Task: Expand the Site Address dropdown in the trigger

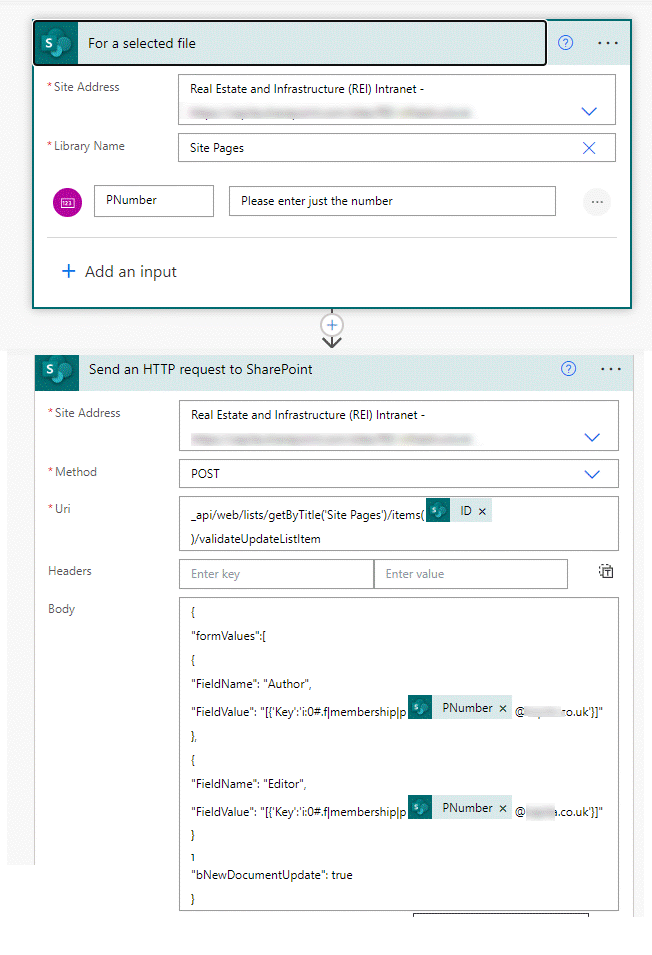Action: 589,111
